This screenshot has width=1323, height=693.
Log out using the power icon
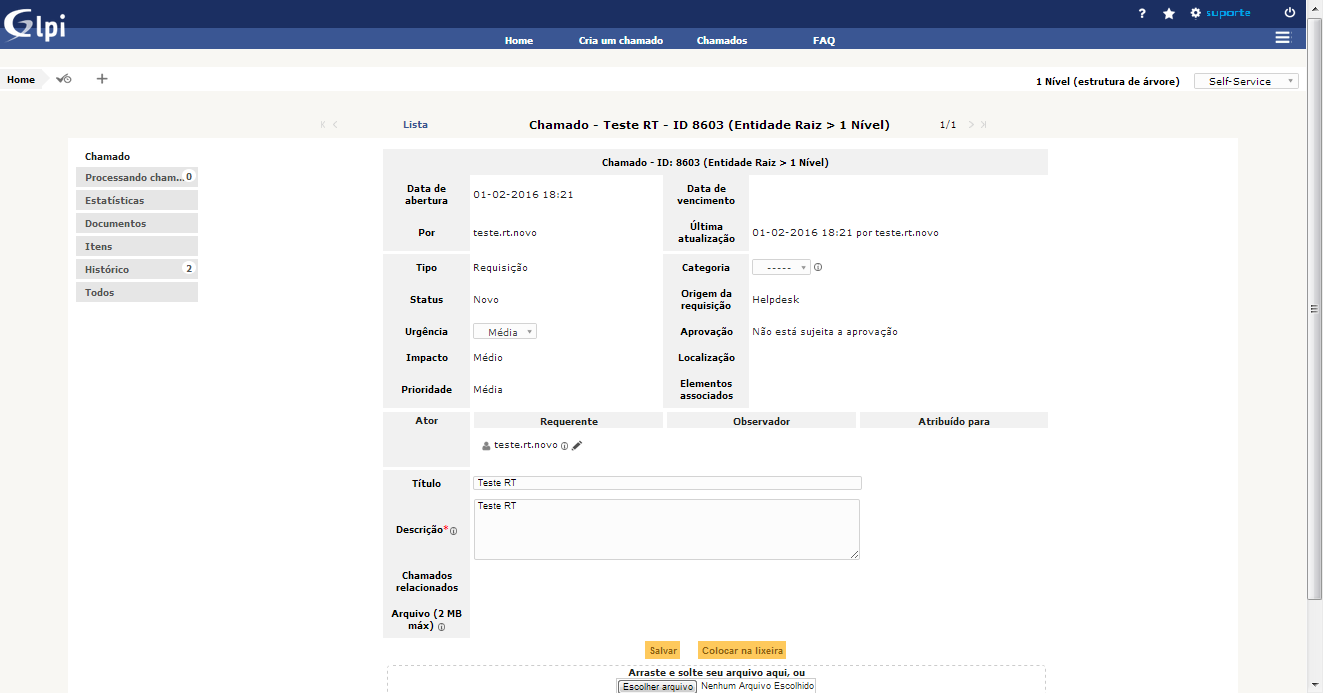1289,14
